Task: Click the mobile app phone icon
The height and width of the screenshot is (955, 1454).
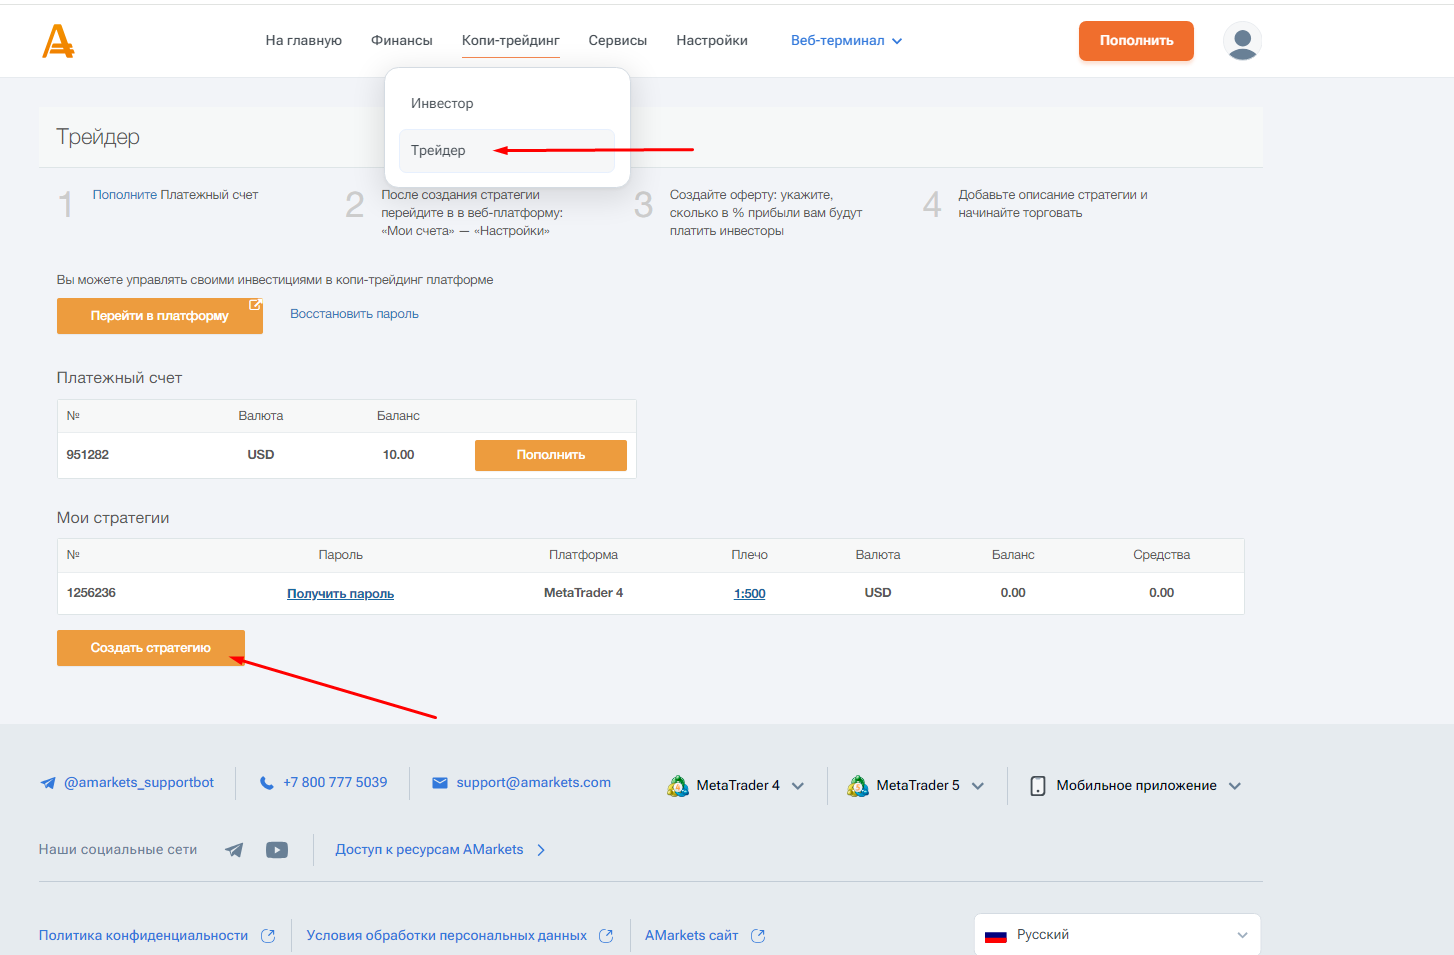Action: (1038, 786)
